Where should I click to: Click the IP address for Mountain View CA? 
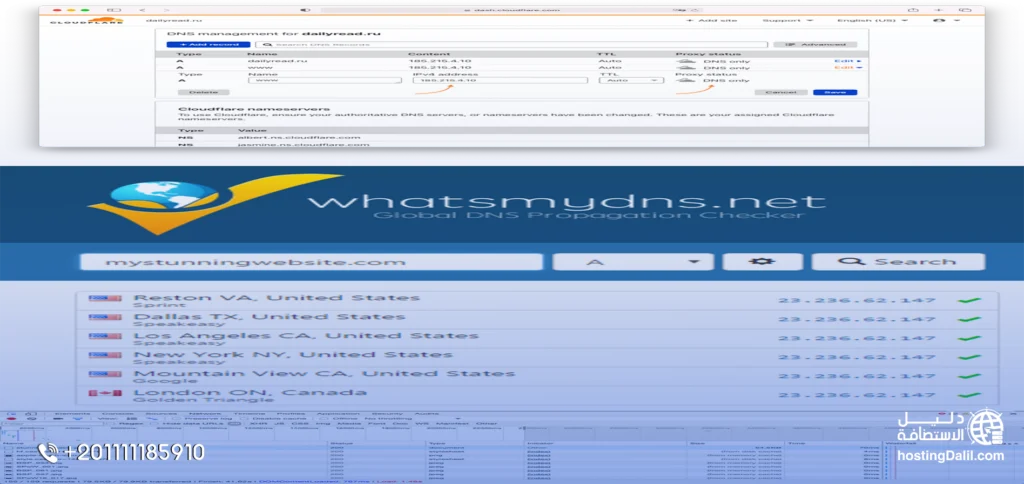[857, 376]
